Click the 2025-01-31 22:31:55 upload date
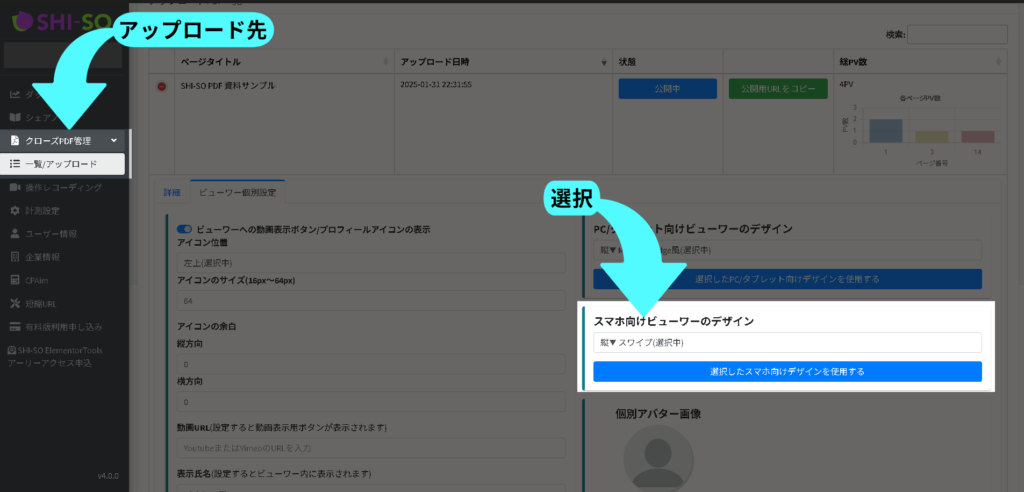This screenshot has width=1024, height=492. [436, 84]
